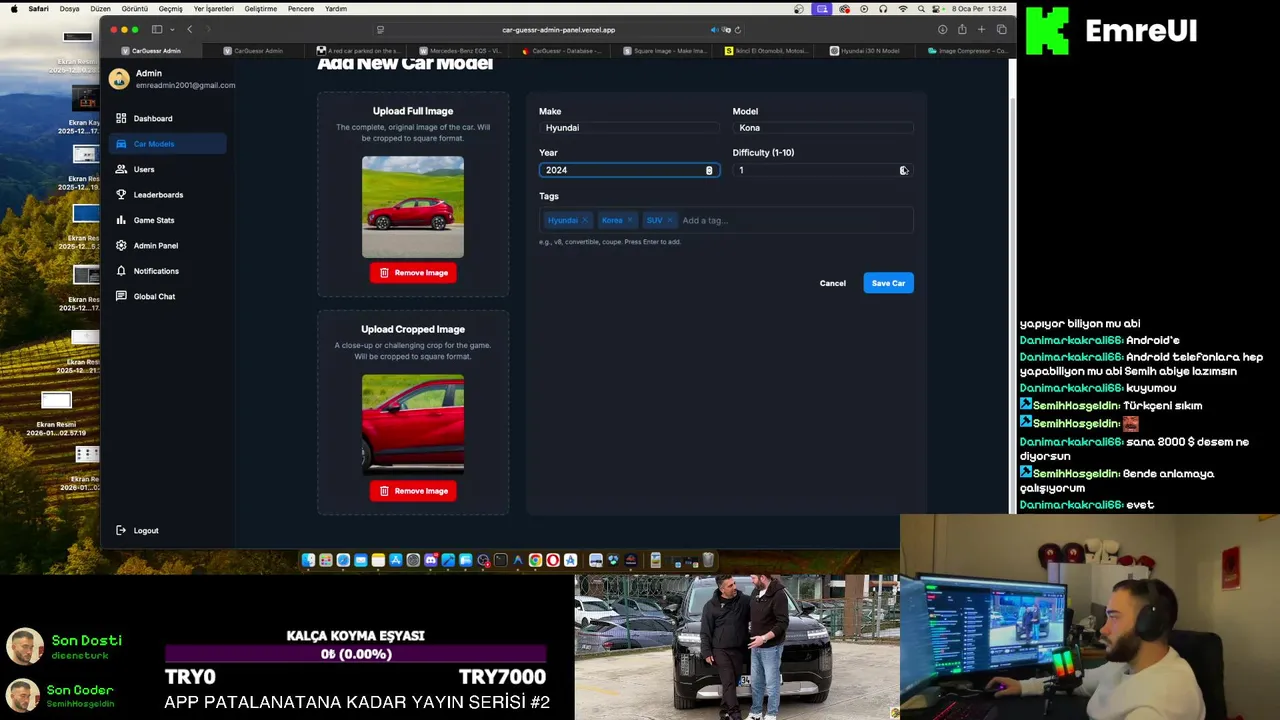Open the Görüntü menu

[134, 9]
